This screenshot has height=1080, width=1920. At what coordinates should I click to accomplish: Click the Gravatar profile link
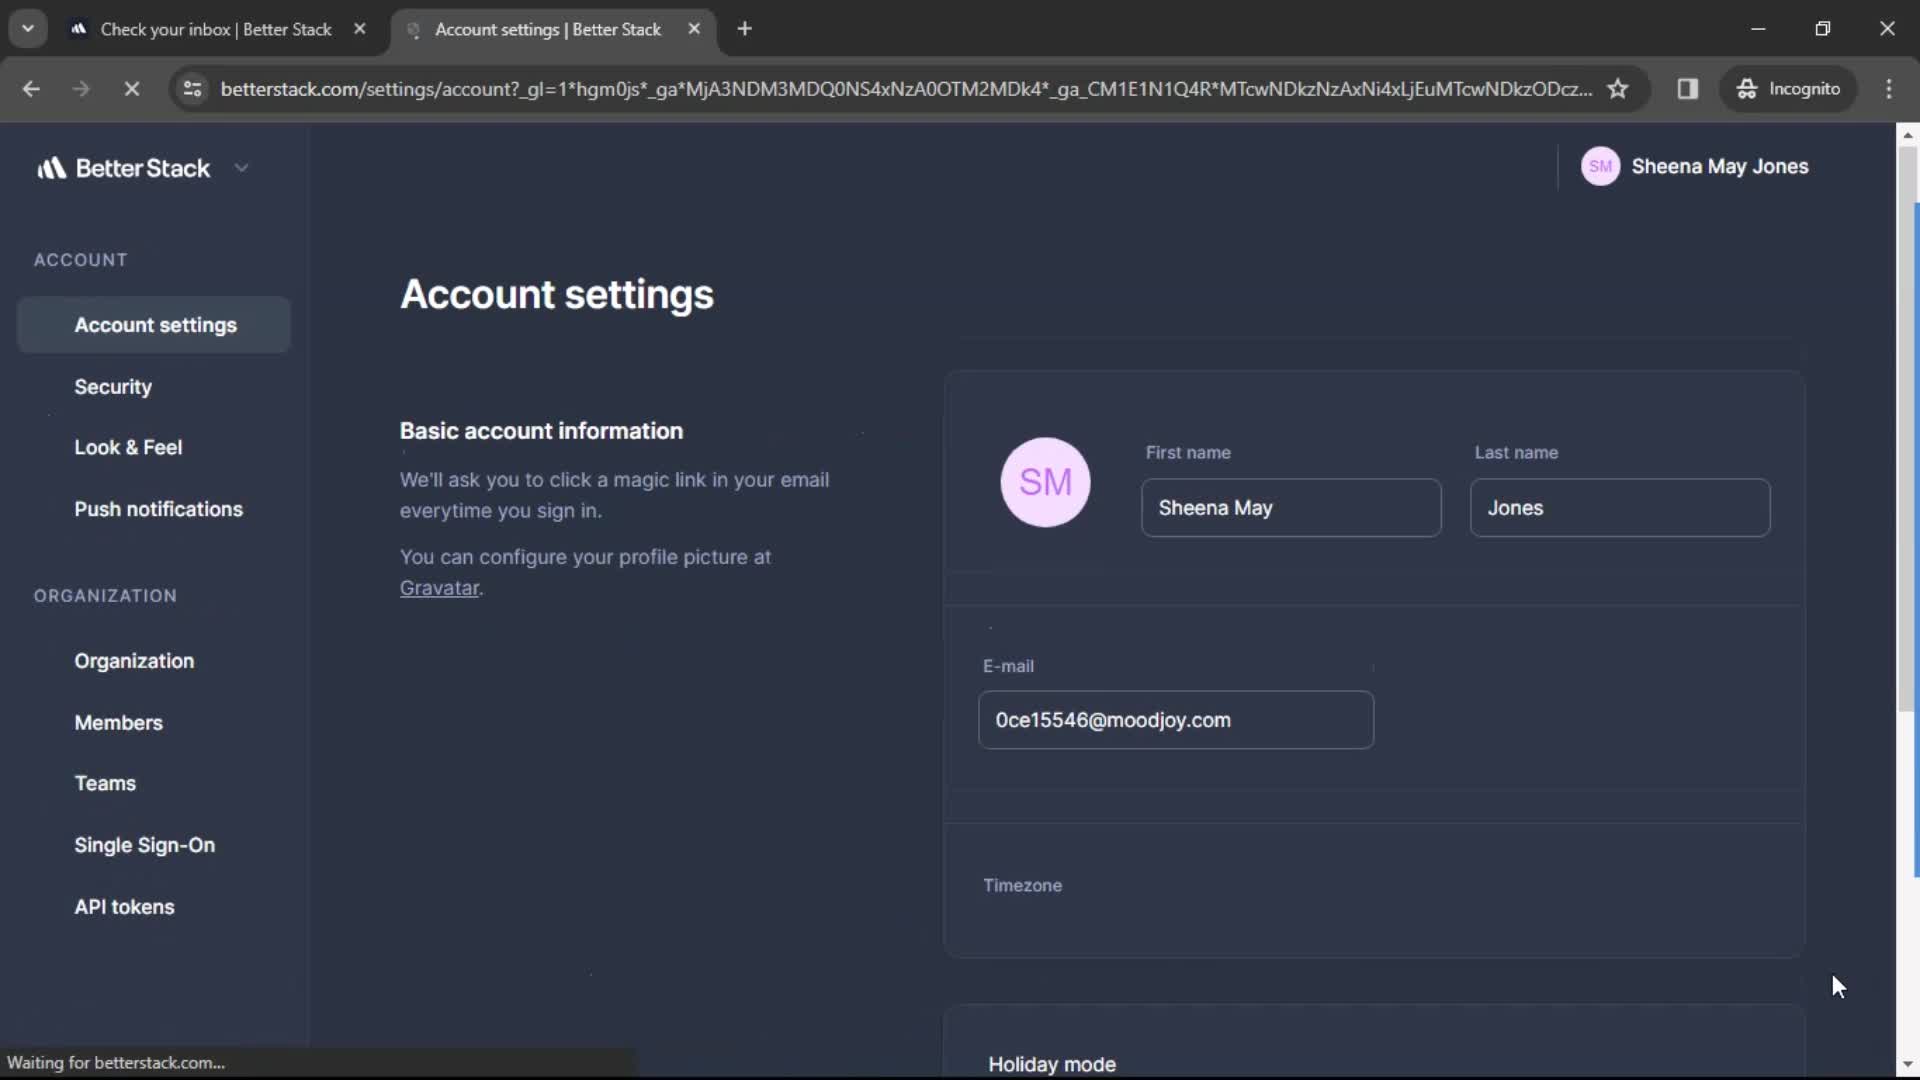coord(439,587)
